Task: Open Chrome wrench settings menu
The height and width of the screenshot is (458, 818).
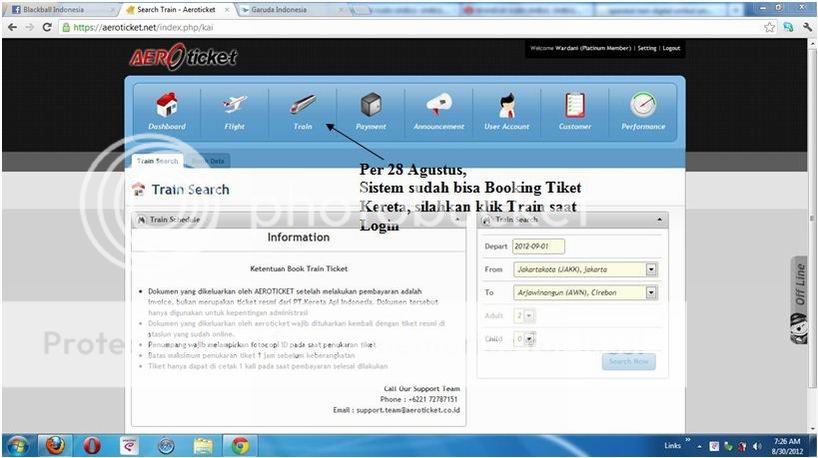Action: 807,27
